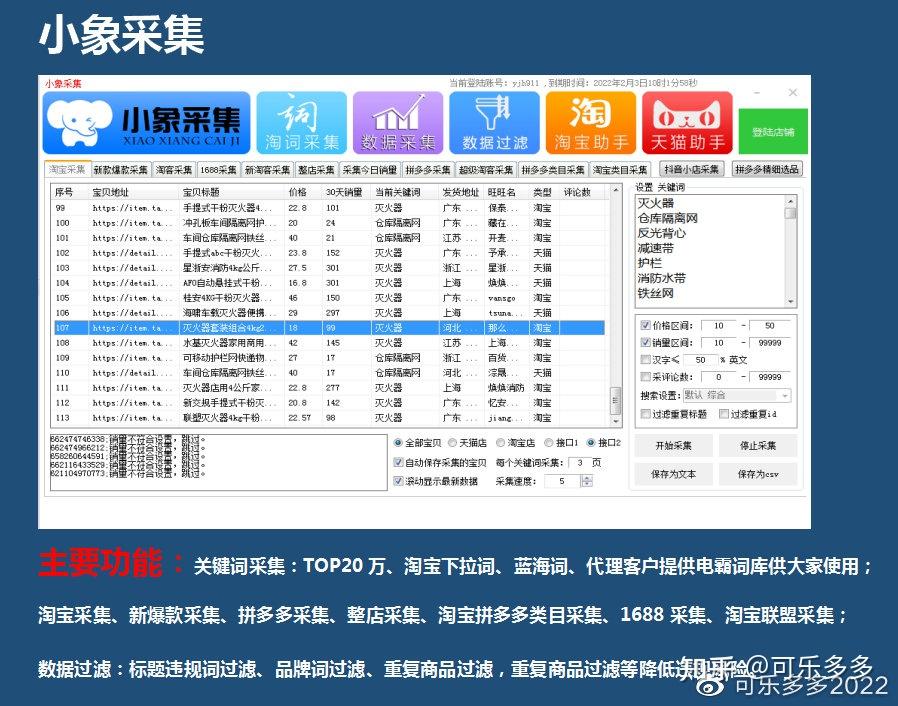The height and width of the screenshot is (706, 898).
Task: Click the 保存为文本 button
Action: 674,474
